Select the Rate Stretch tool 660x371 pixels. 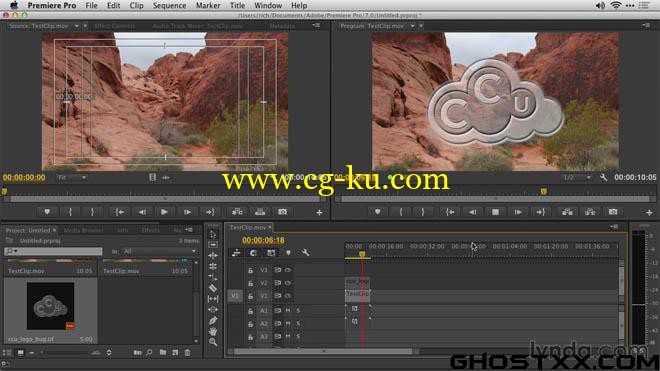pyautogui.click(x=213, y=277)
